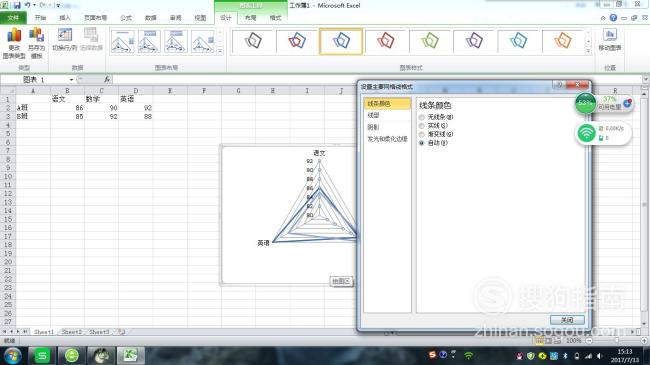
Task: Click the Move Chart icon
Action: pos(609,40)
